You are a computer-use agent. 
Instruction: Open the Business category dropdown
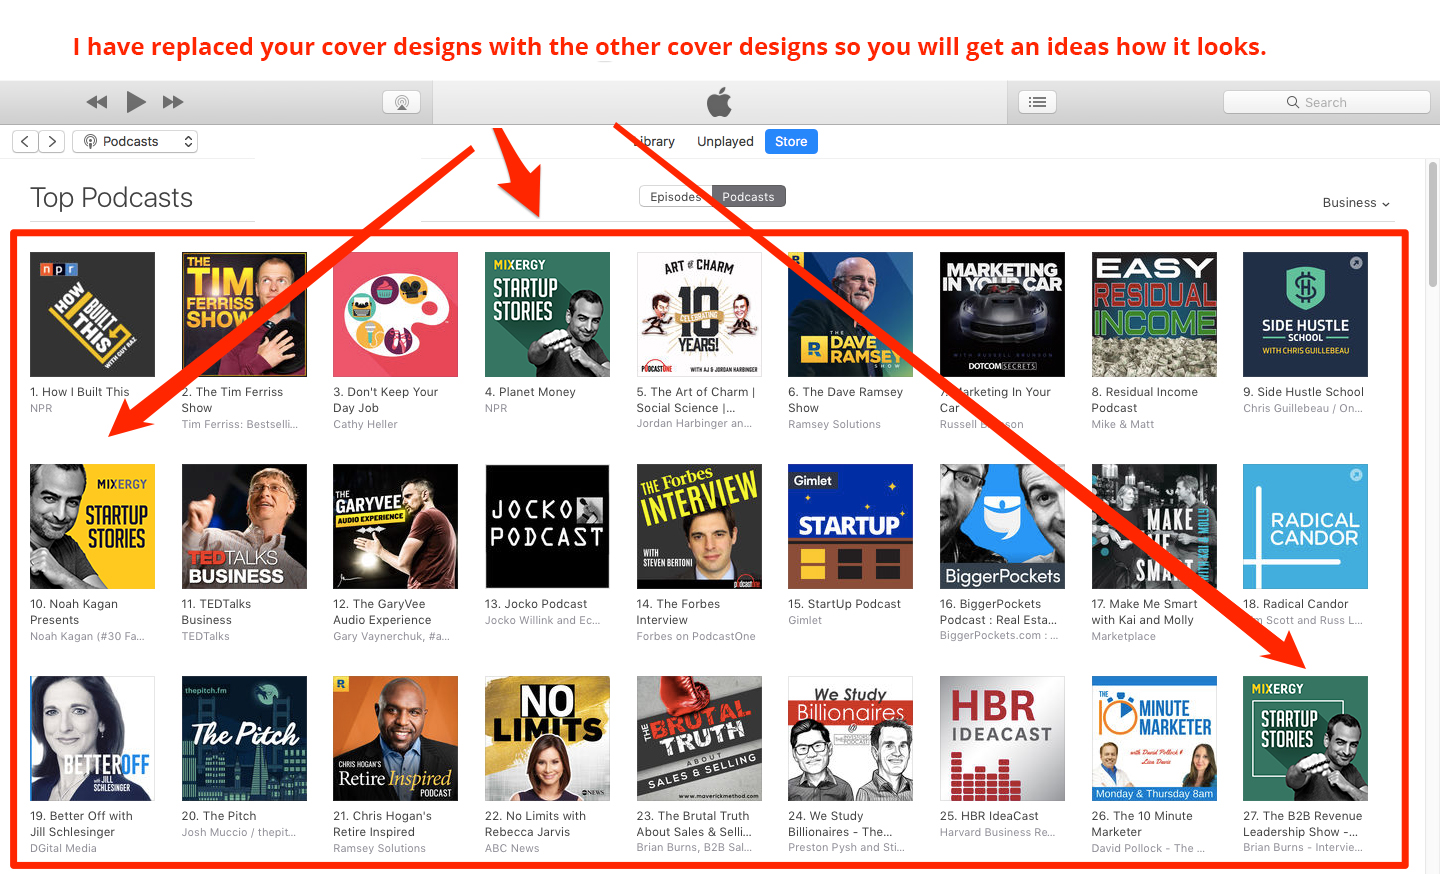(1355, 202)
